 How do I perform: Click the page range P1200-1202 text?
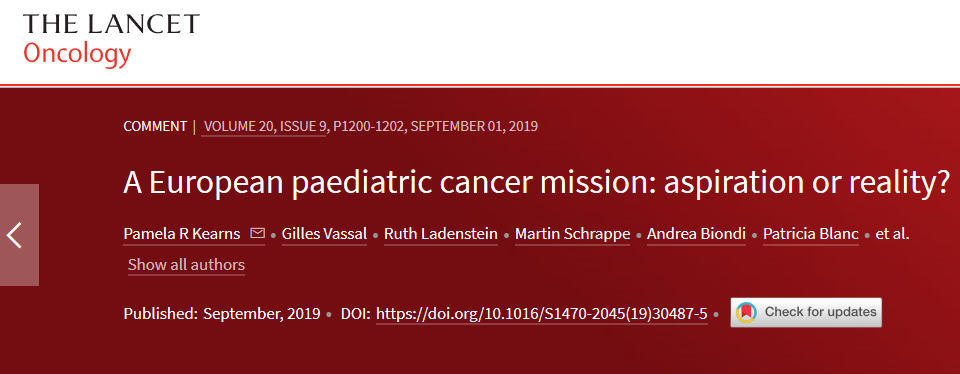pyautogui.click(x=368, y=127)
